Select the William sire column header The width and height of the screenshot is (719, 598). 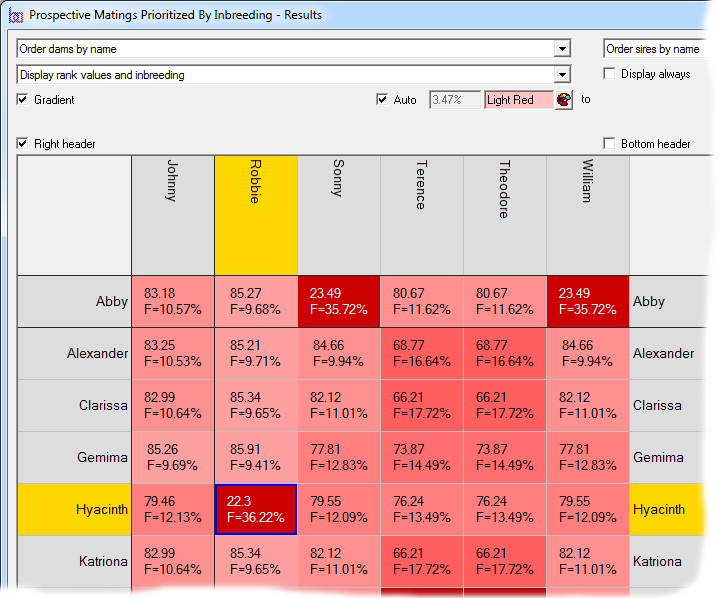(588, 216)
